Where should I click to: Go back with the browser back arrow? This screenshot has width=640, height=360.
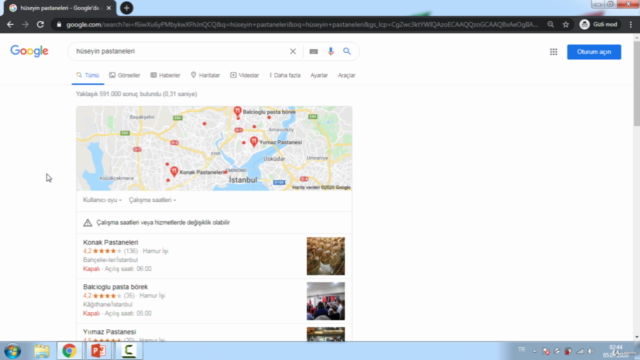(x=10, y=24)
